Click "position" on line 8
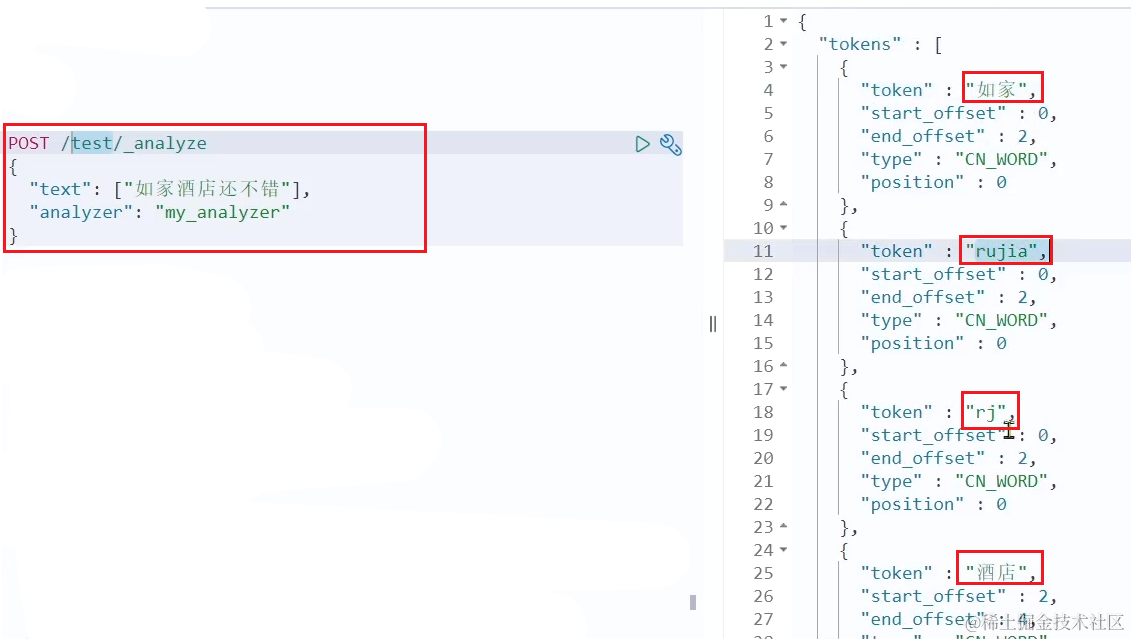Viewport: 1131px width, 639px height. (912, 182)
